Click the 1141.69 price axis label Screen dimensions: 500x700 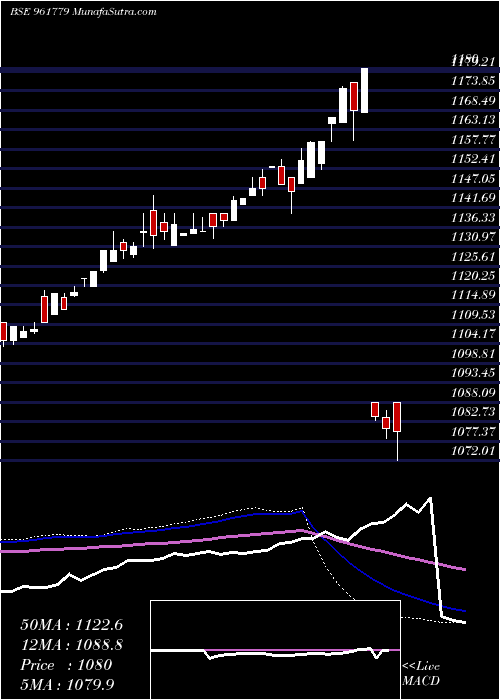pos(473,198)
